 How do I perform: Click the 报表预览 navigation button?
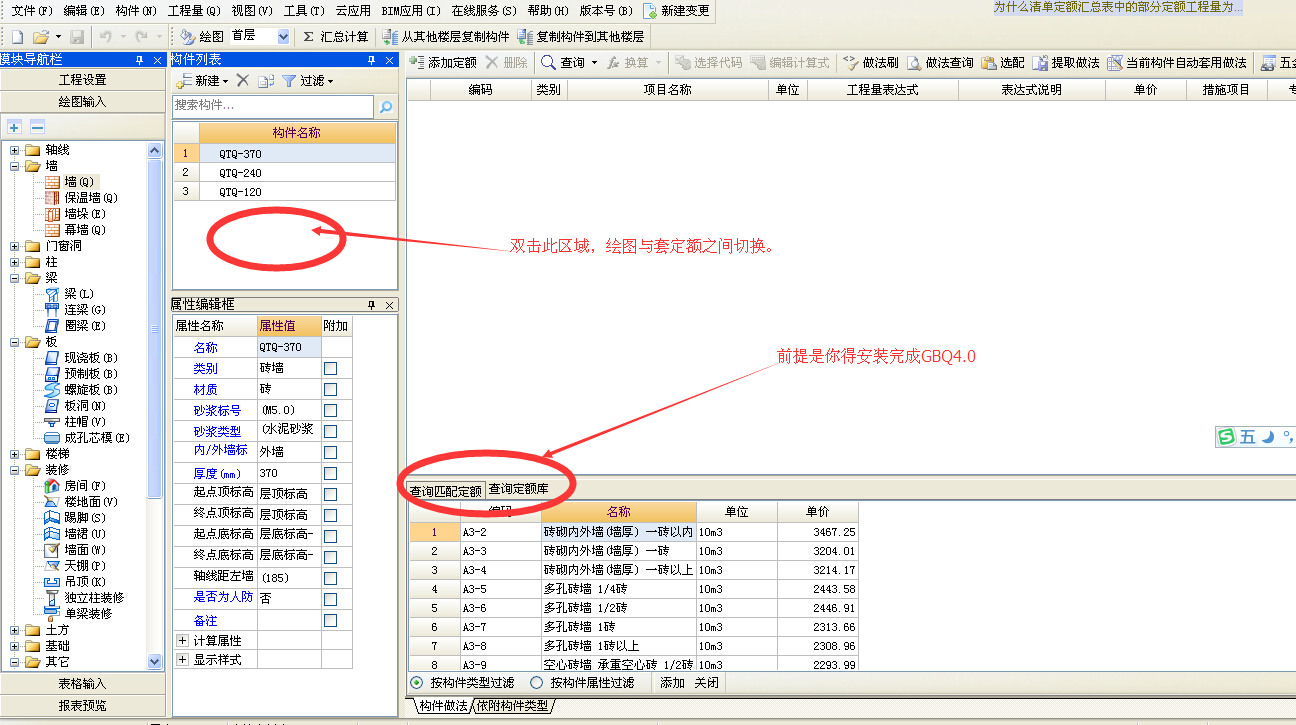click(x=82, y=706)
